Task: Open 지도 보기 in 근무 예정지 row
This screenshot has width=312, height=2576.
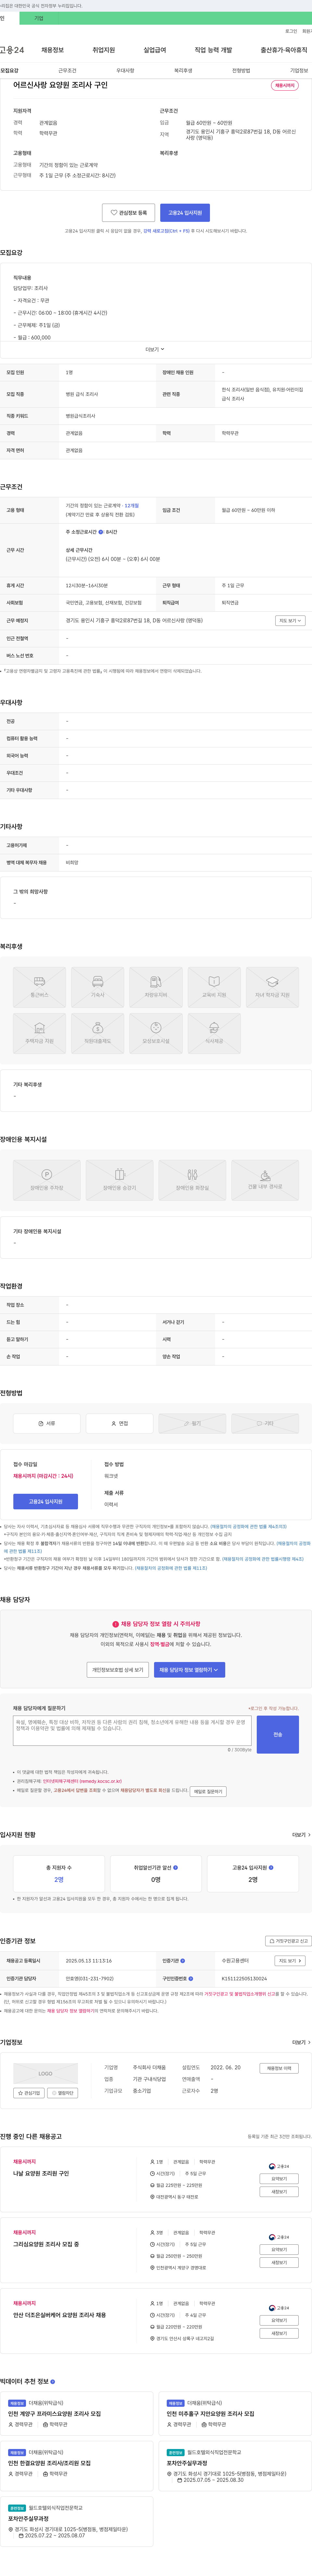Action: click(x=290, y=621)
